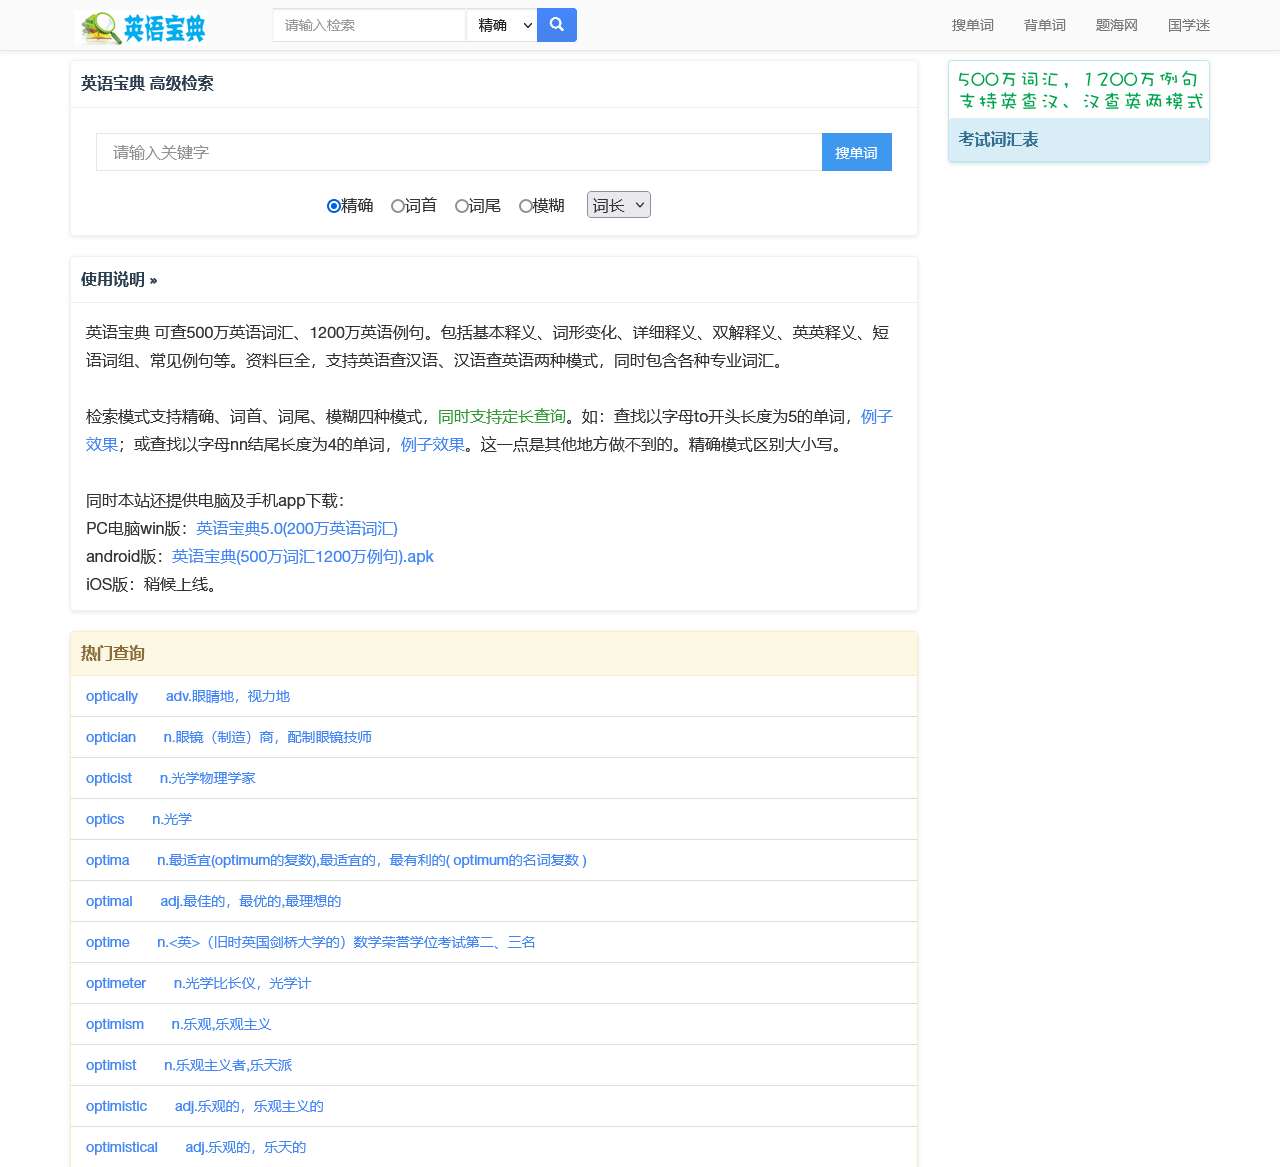Download 英语宝典5.0(200万英语词汇) PC version

tap(297, 528)
